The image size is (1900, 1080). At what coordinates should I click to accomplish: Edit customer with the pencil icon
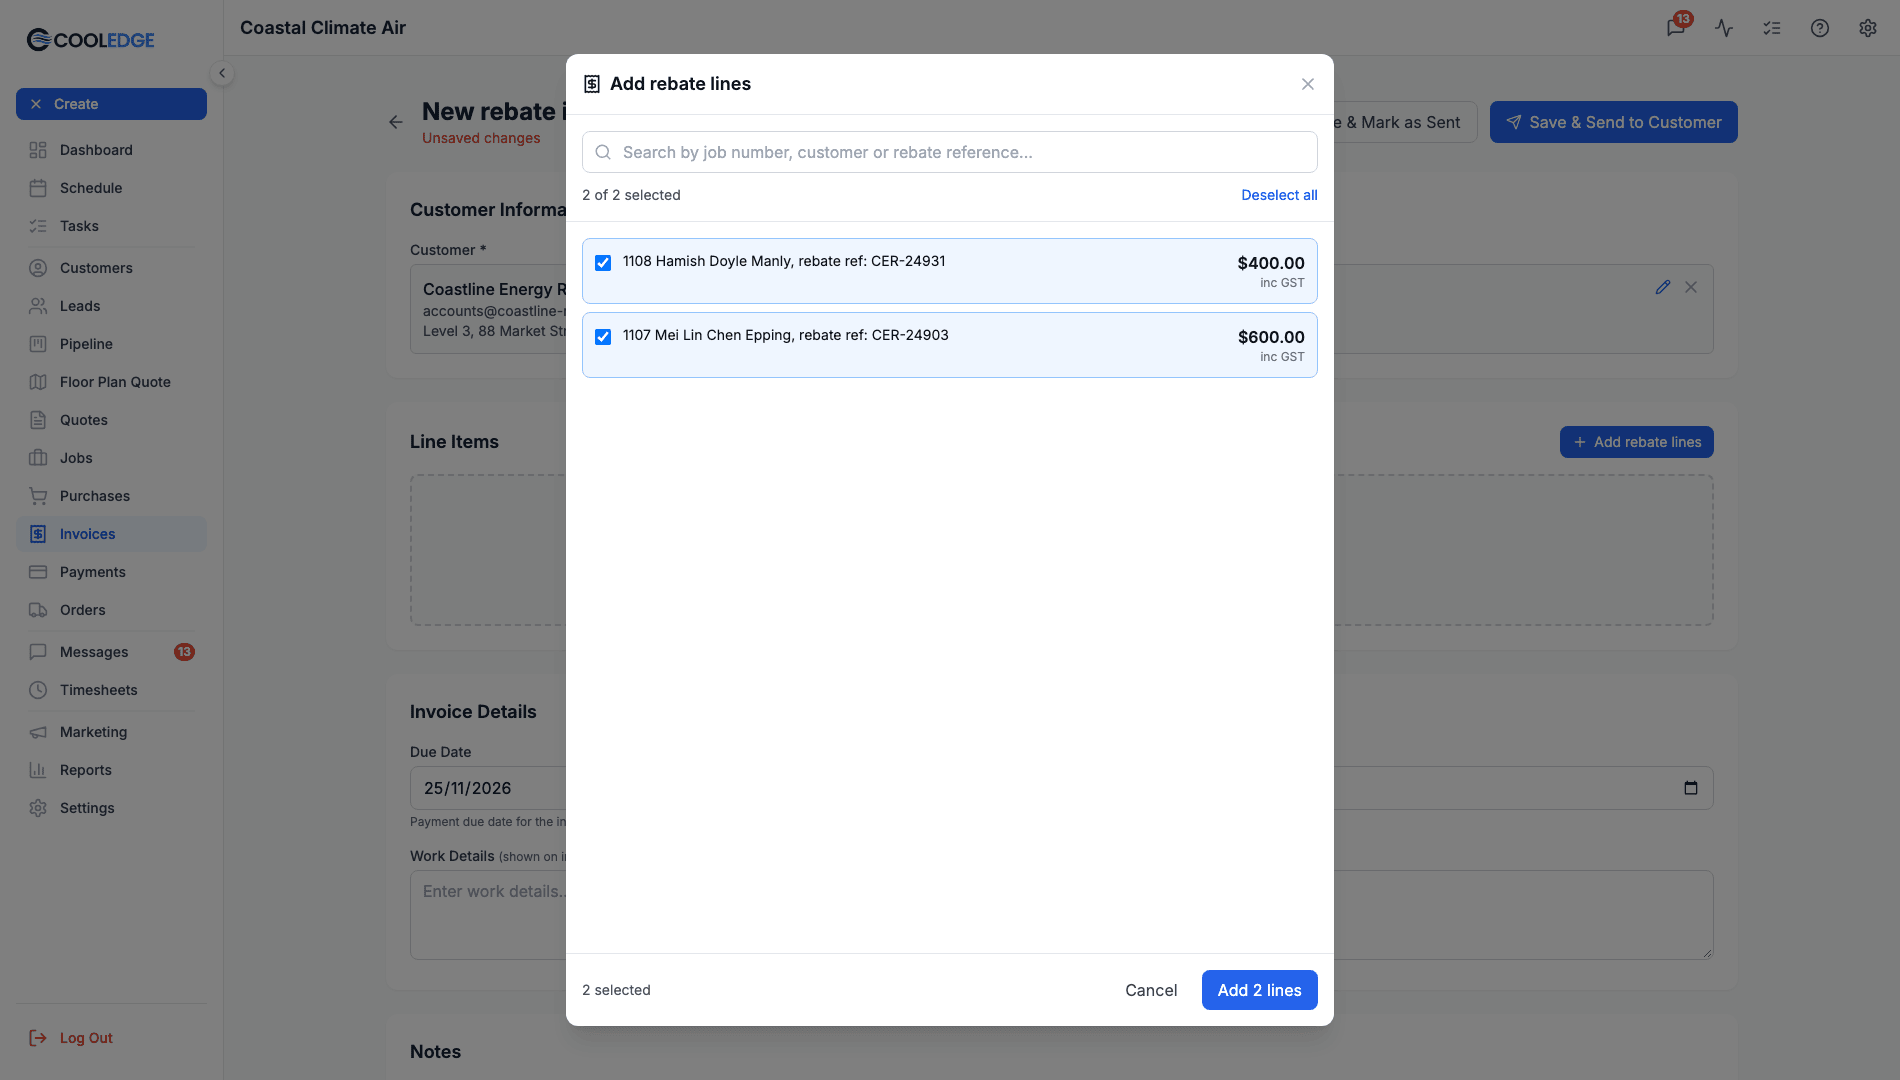click(x=1663, y=287)
